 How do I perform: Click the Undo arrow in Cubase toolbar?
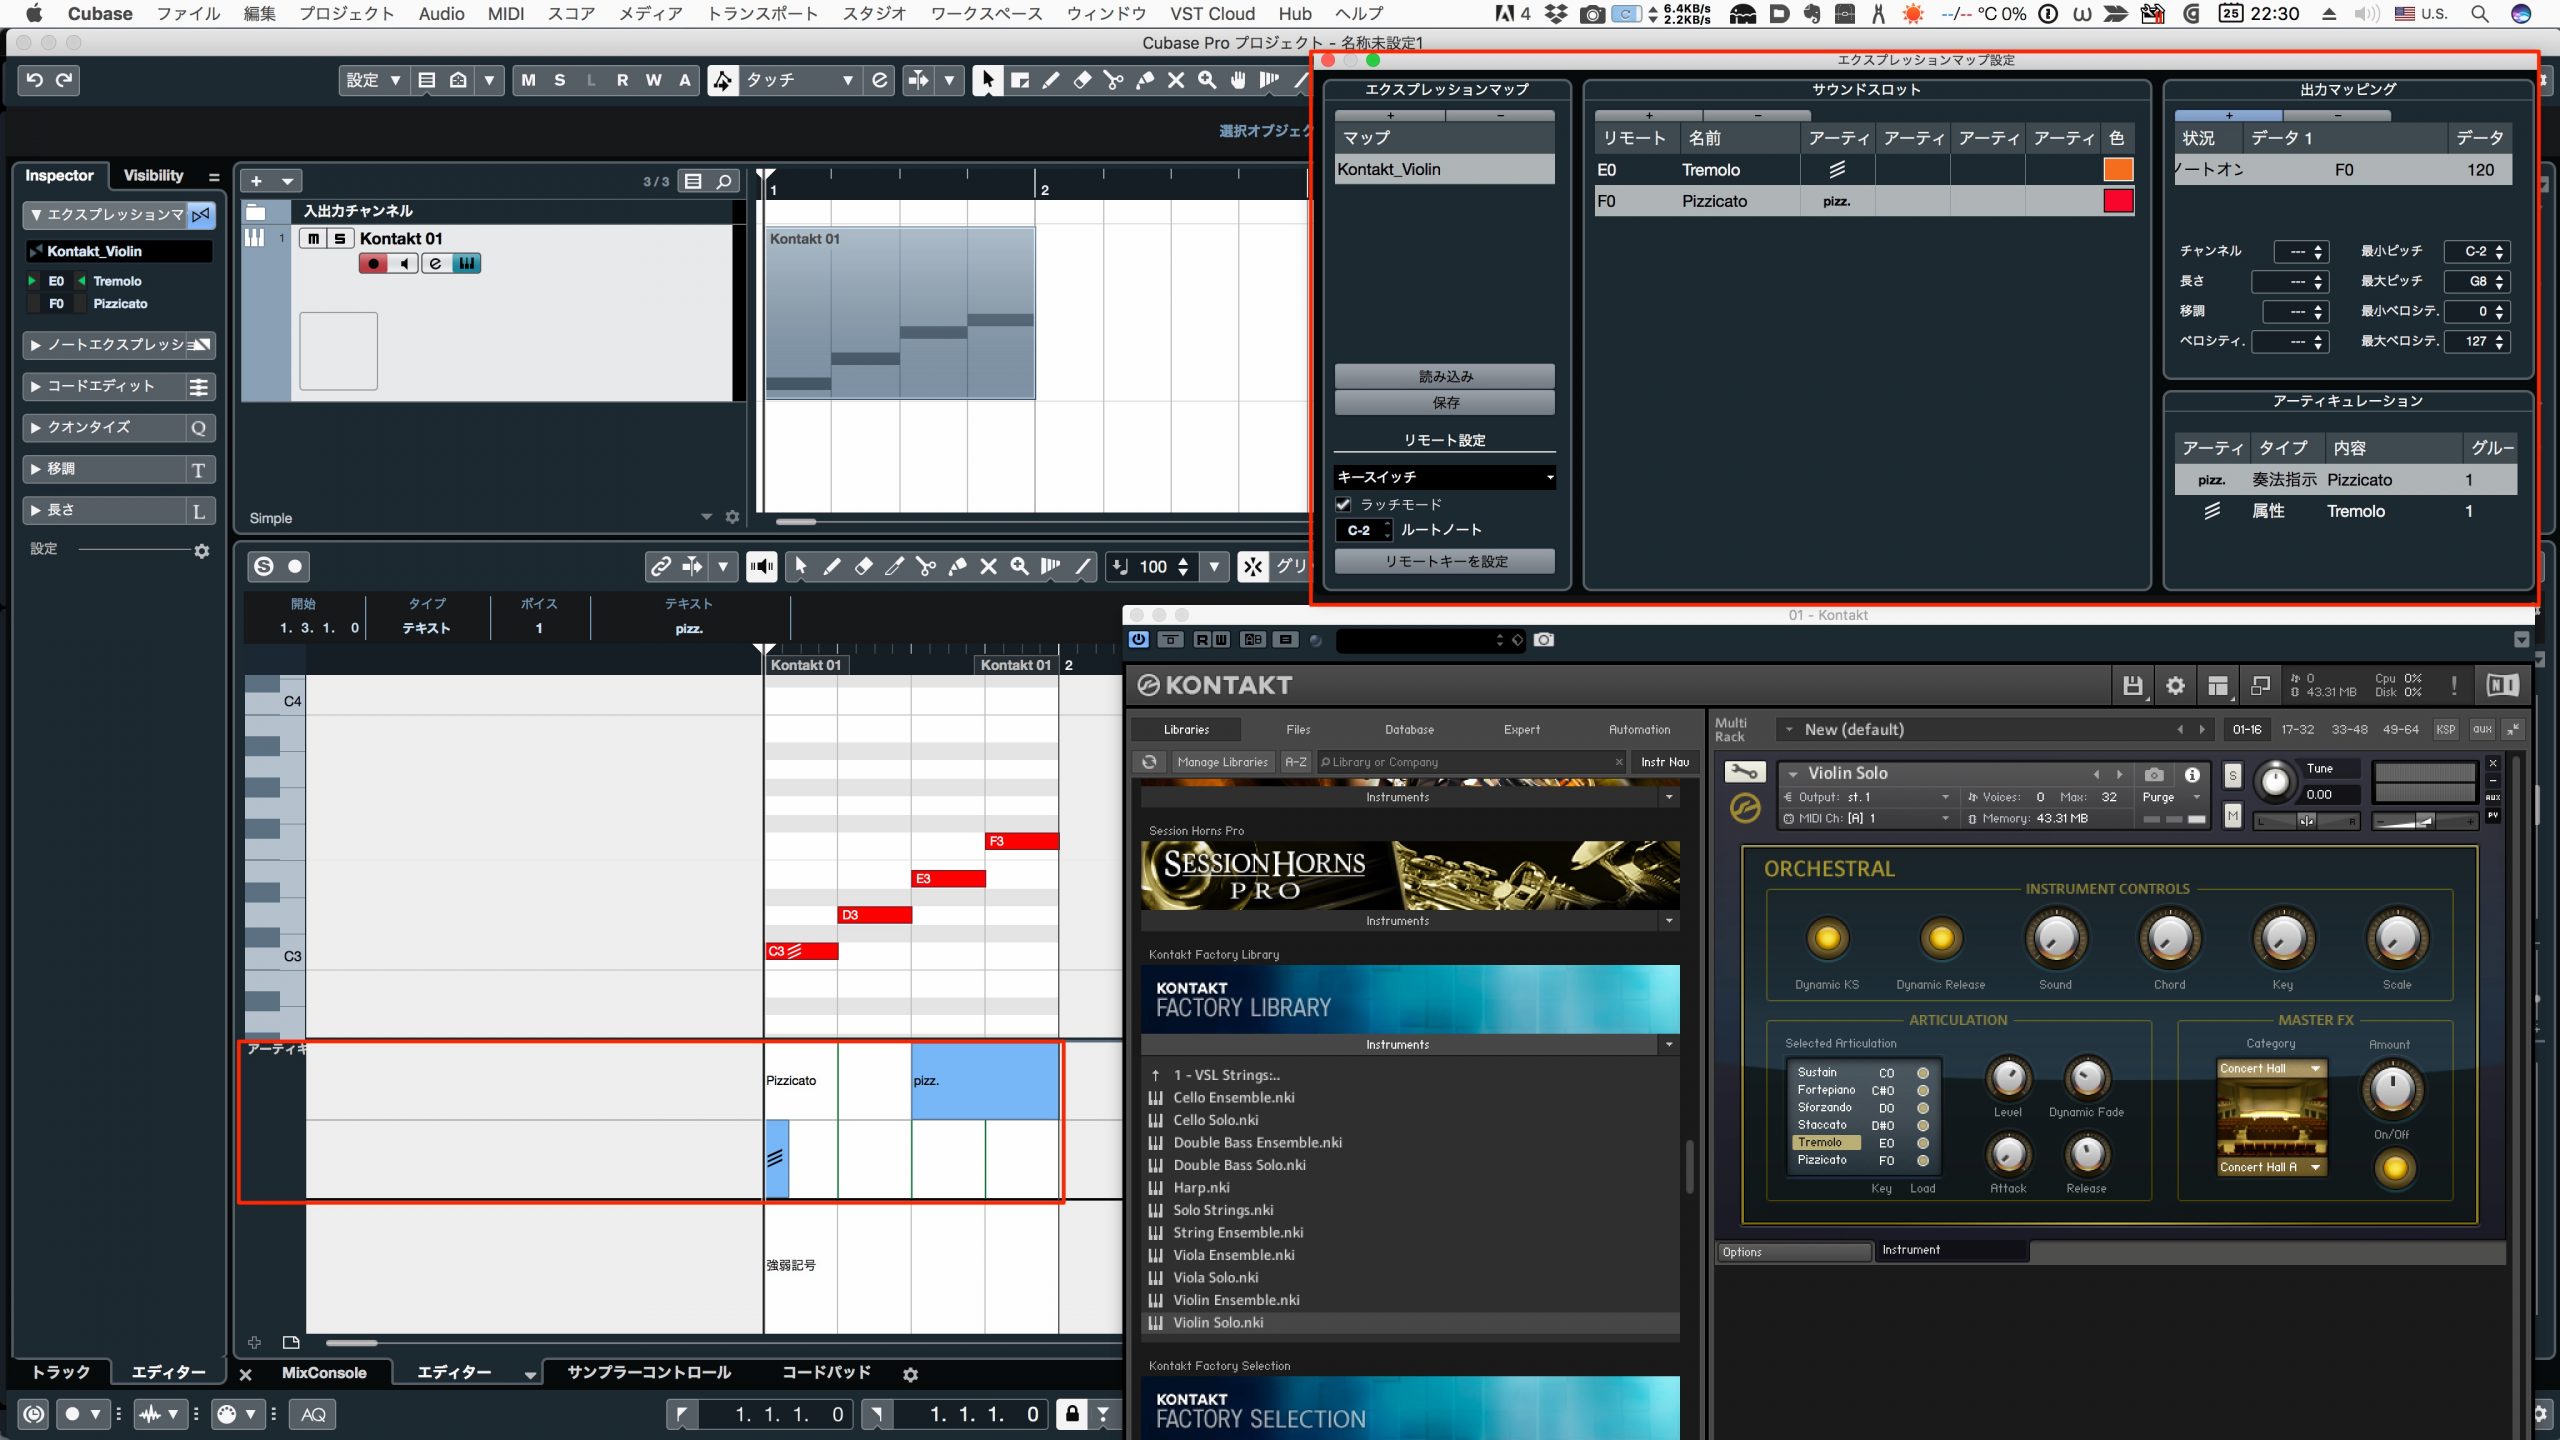(35, 80)
